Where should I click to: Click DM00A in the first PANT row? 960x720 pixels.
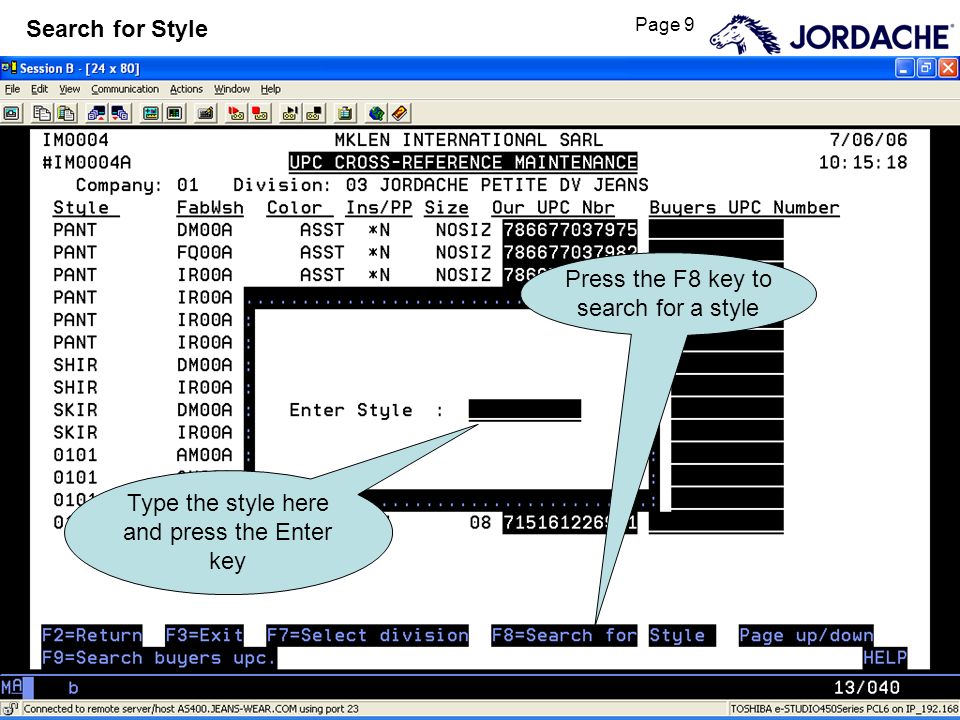point(204,230)
